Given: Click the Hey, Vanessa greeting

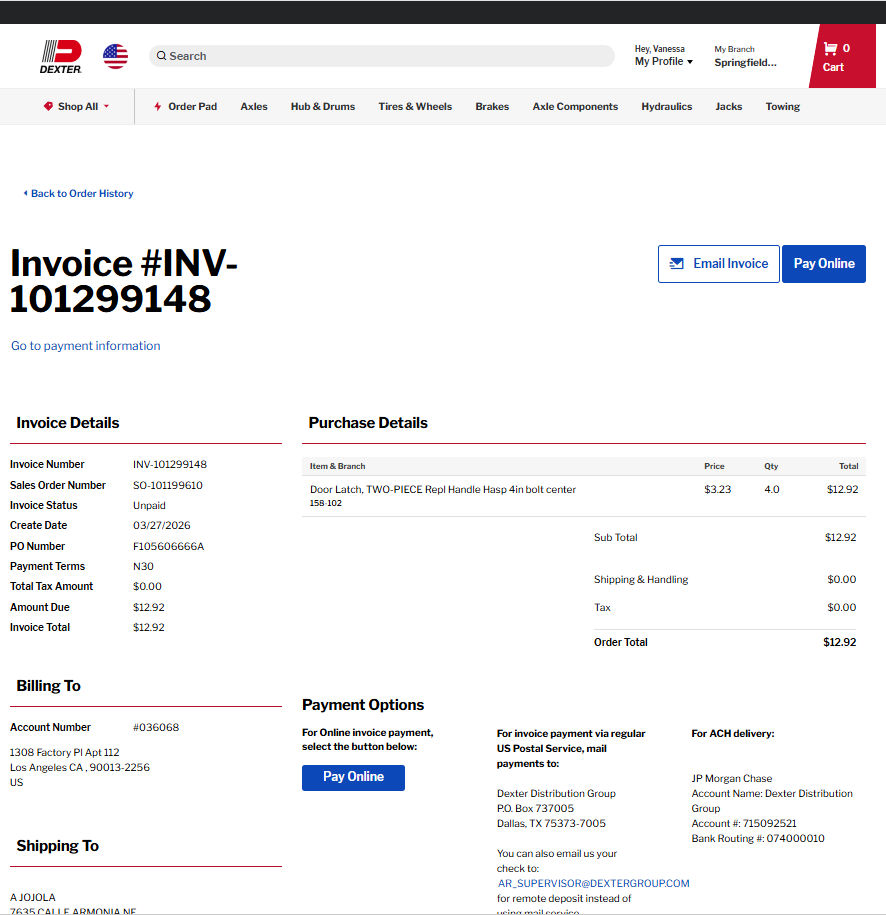Looking at the screenshot, I should (660, 48).
